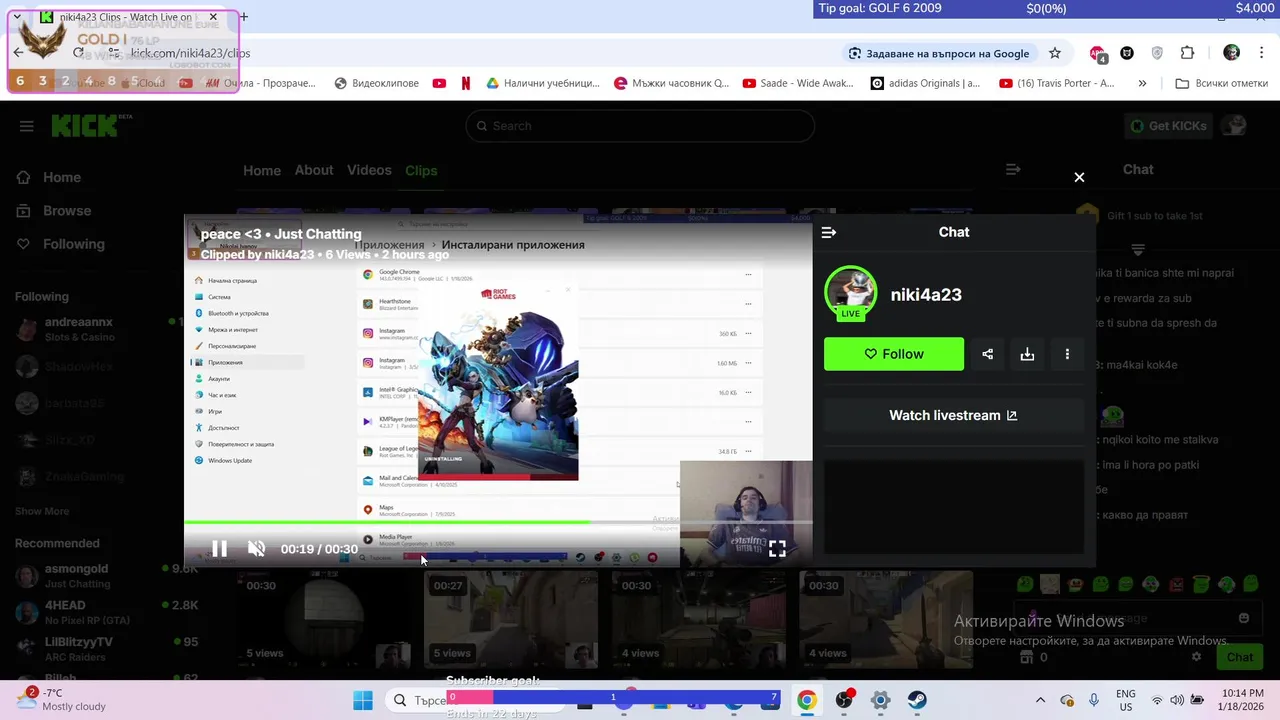This screenshot has height=720, width=1280.
Task: Open chat settings gear icon
Action: [x=1196, y=657]
